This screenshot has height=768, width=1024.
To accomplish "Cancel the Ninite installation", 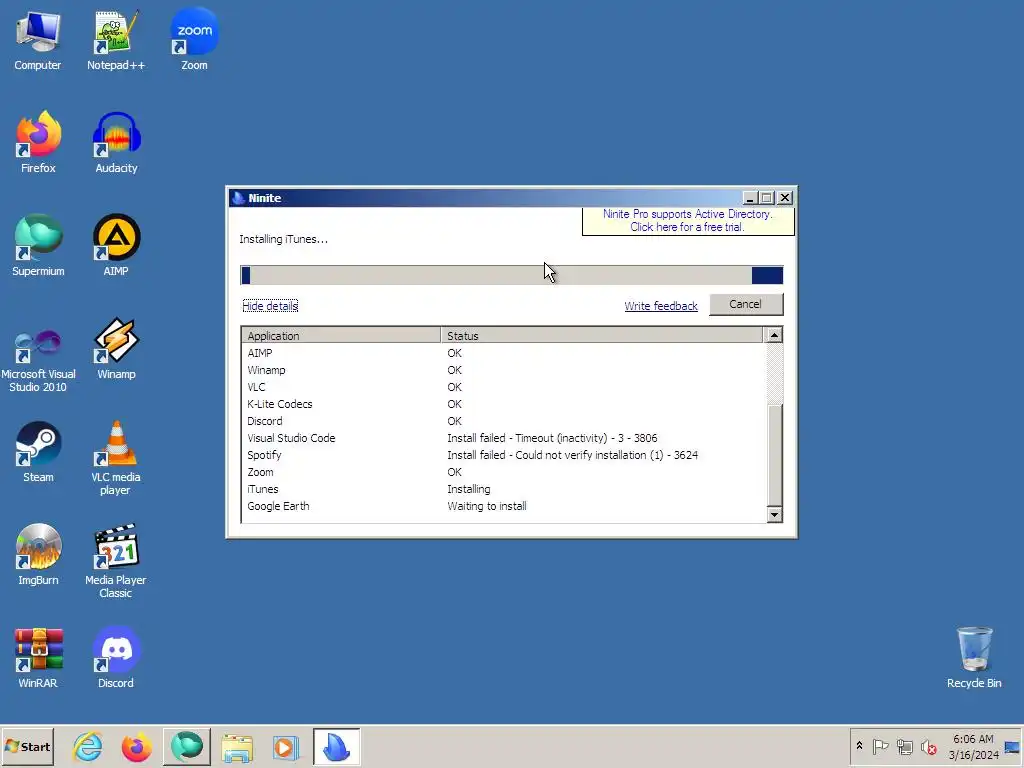I will click(x=746, y=304).
